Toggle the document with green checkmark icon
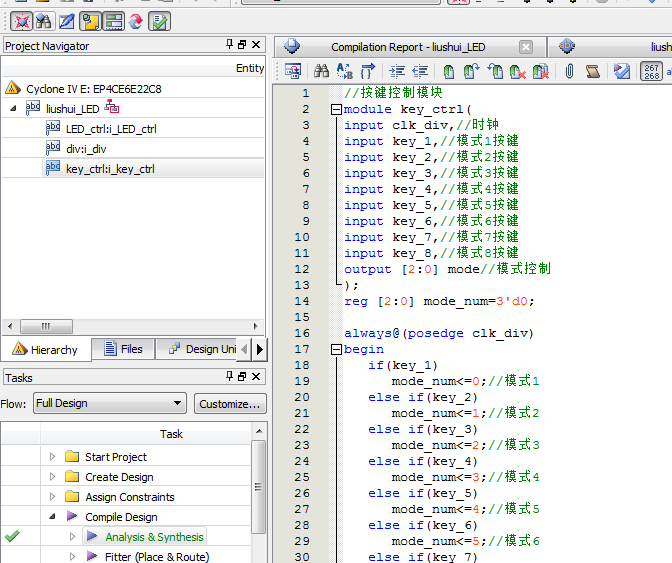 [159, 21]
